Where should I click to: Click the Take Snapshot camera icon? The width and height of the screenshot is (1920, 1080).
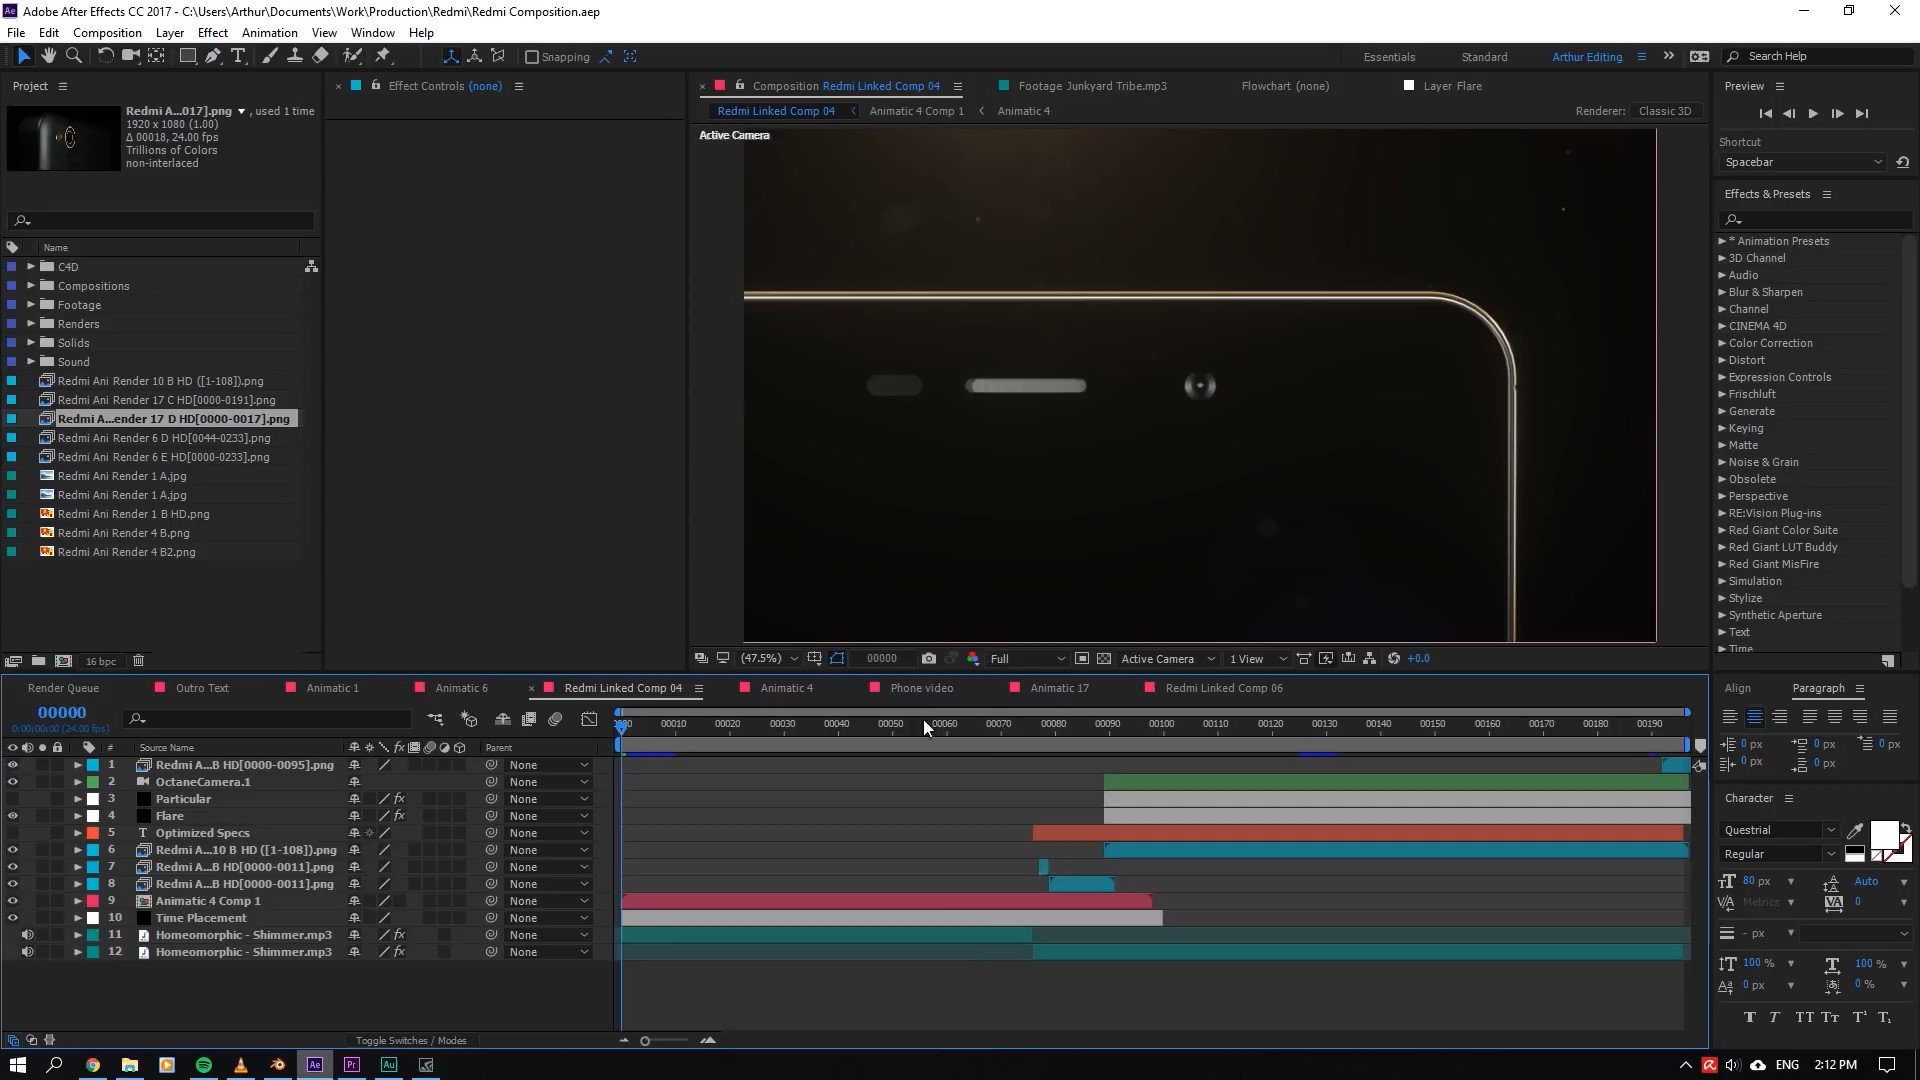click(929, 658)
